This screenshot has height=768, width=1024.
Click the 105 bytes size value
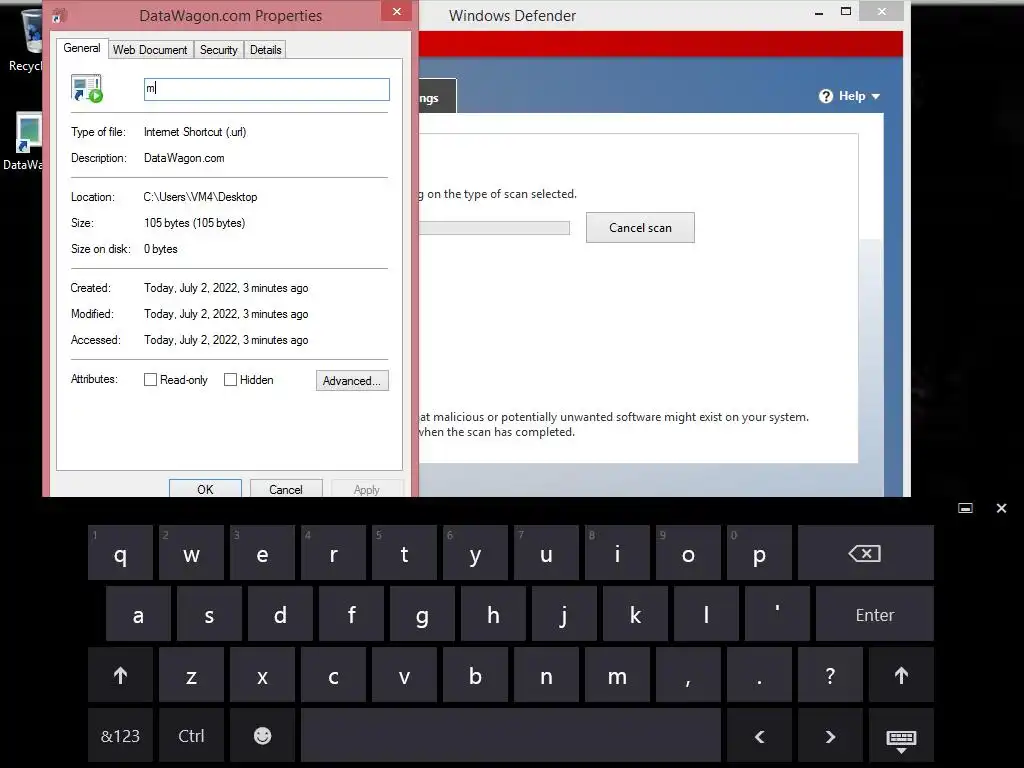click(x=195, y=223)
